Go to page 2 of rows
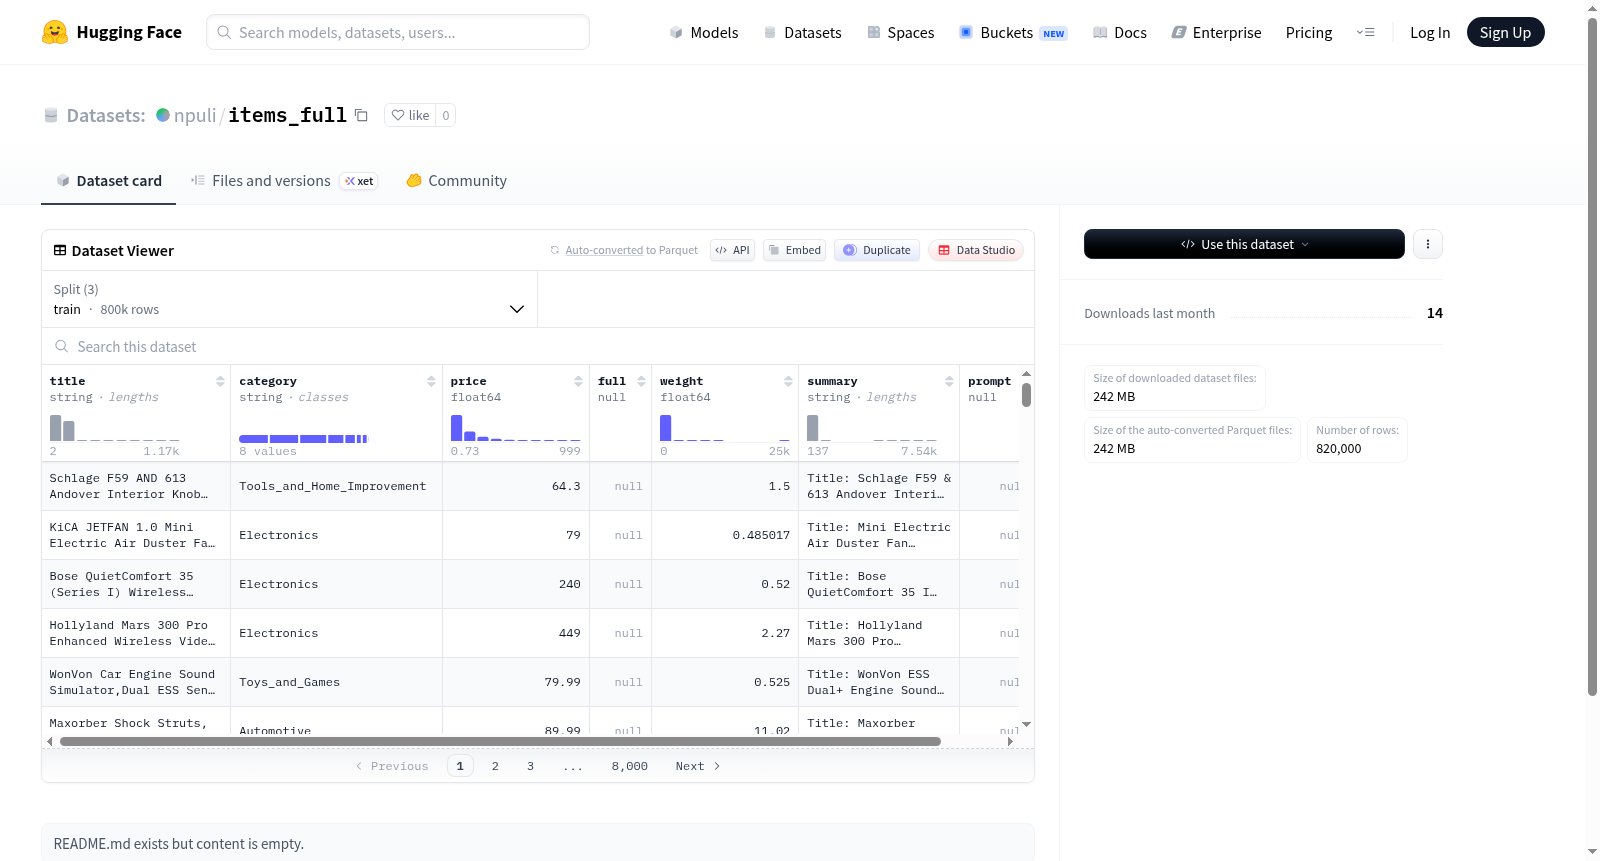The height and width of the screenshot is (861, 1600). pyautogui.click(x=495, y=766)
